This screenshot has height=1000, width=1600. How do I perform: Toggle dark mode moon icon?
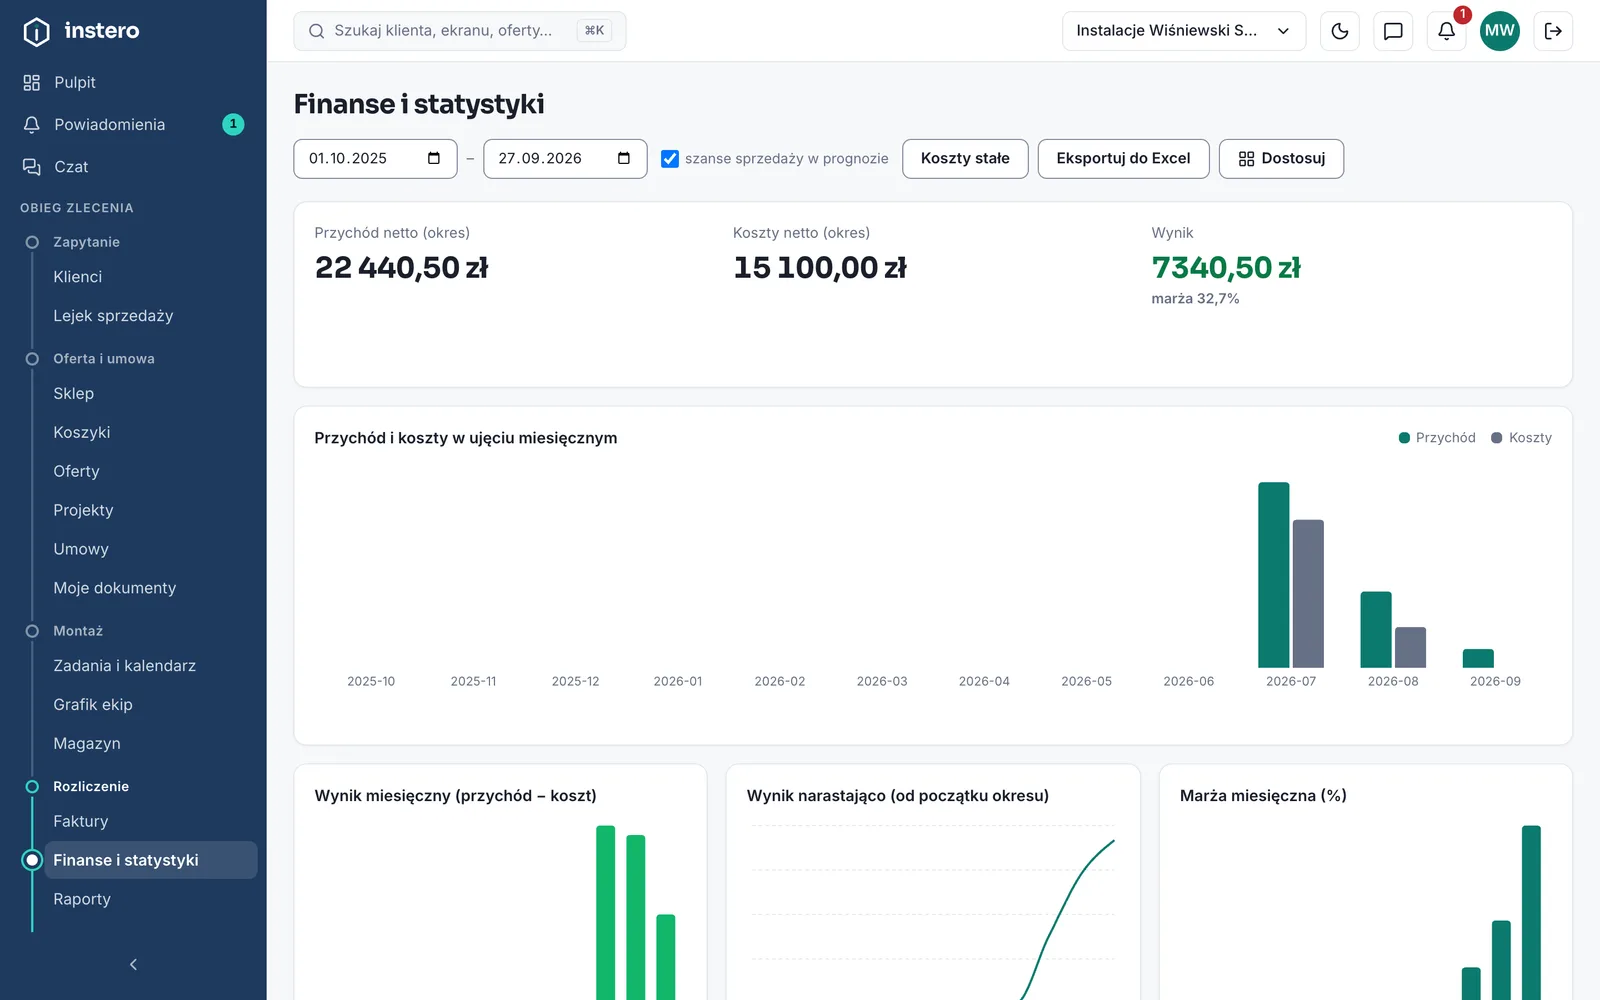pyautogui.click(x=1340, y=31)
